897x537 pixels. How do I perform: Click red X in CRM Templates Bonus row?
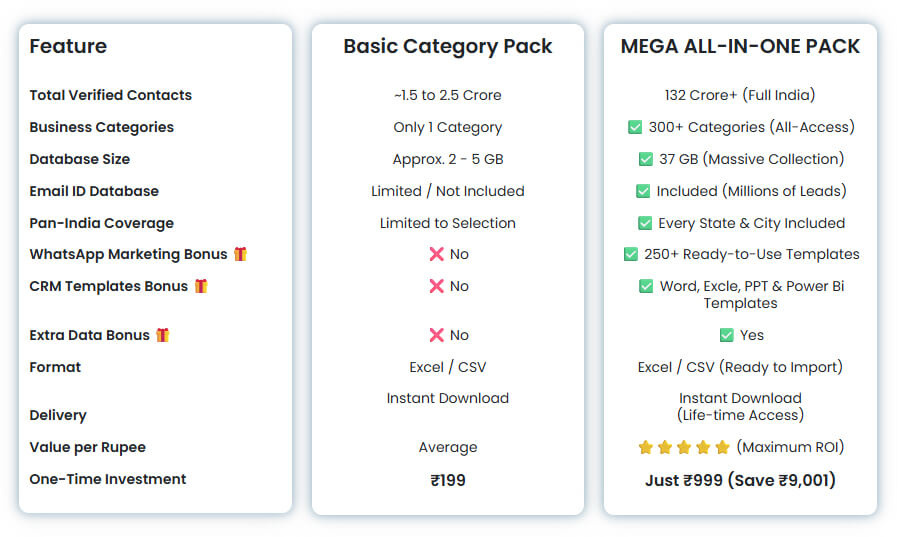pos(436,286)
